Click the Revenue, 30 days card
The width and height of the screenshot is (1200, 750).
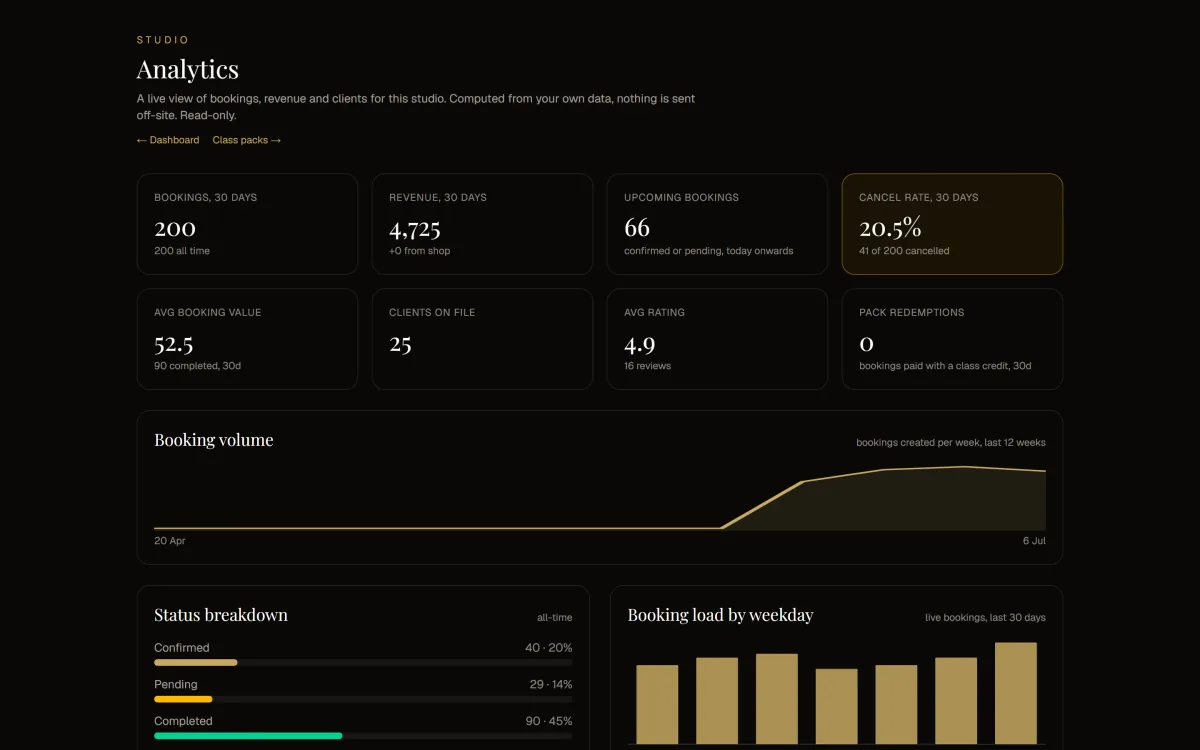pos(482,224)
